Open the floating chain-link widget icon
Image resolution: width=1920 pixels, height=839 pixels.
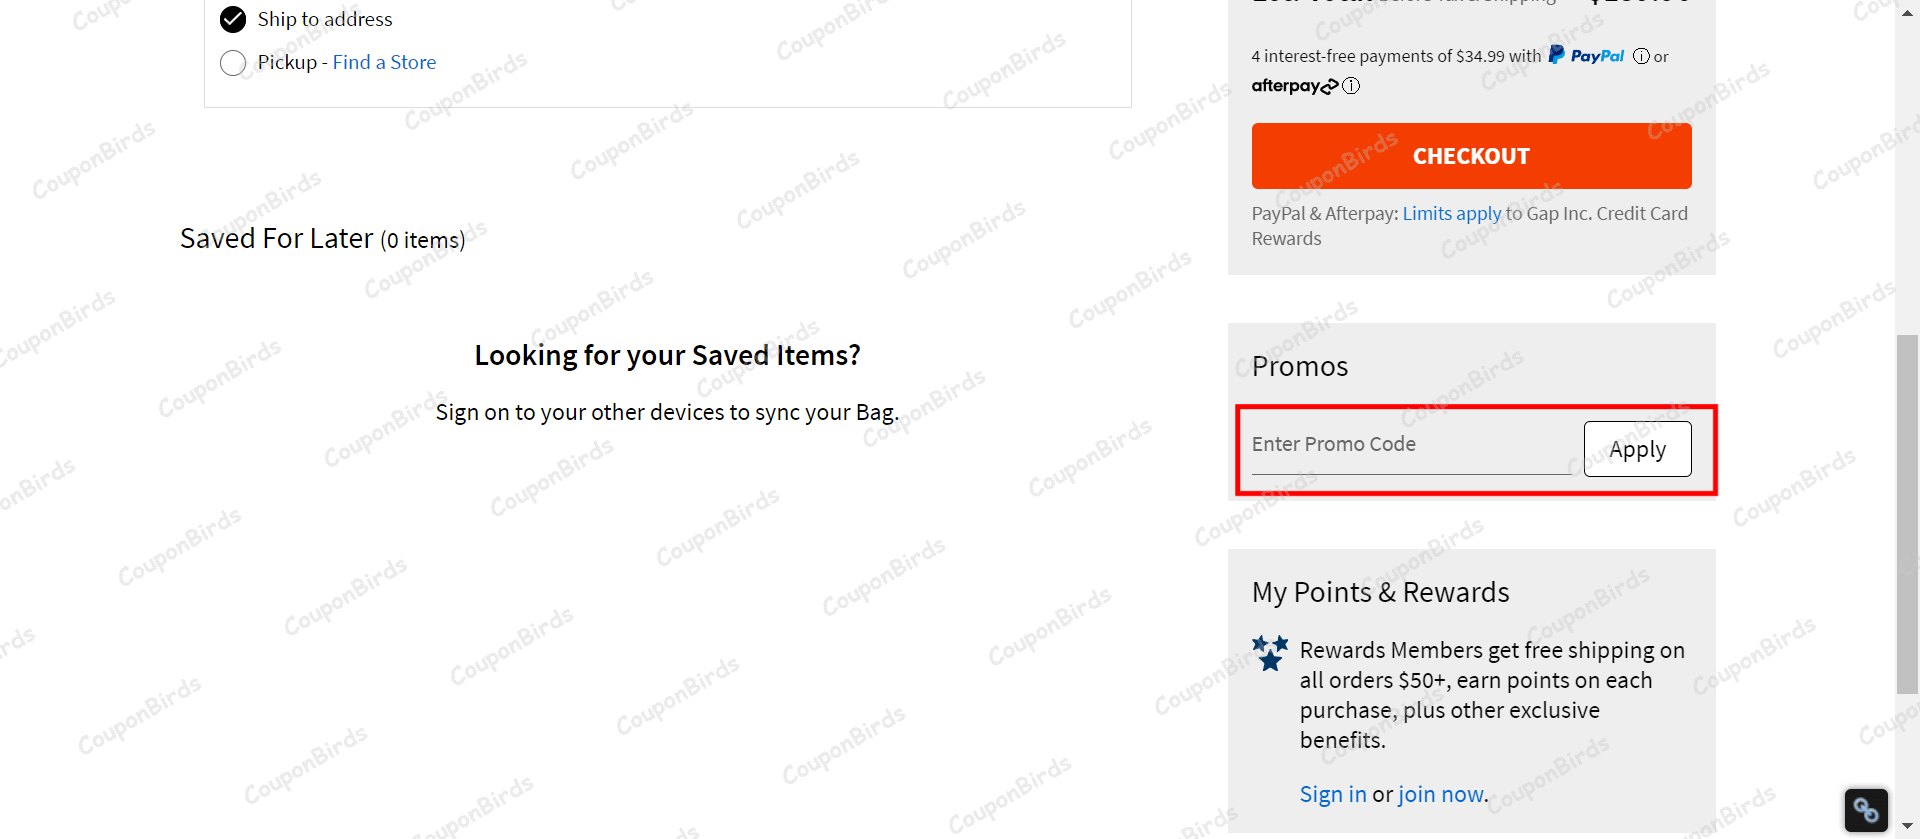[1866, 809]
